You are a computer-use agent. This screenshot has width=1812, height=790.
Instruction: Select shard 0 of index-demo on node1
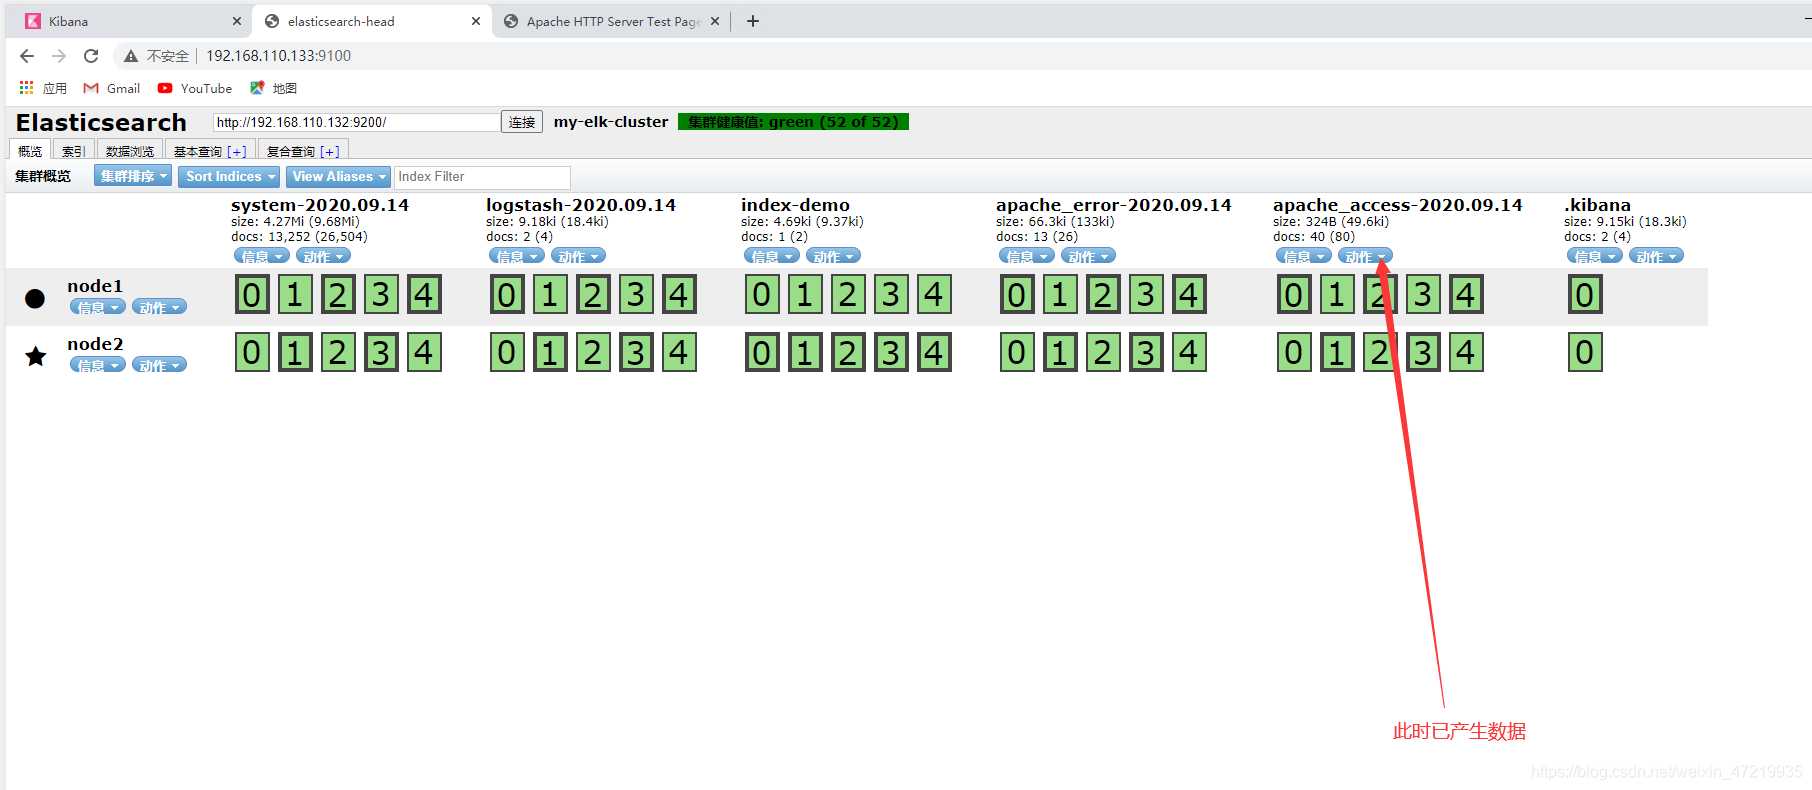(x=762, y=295)
